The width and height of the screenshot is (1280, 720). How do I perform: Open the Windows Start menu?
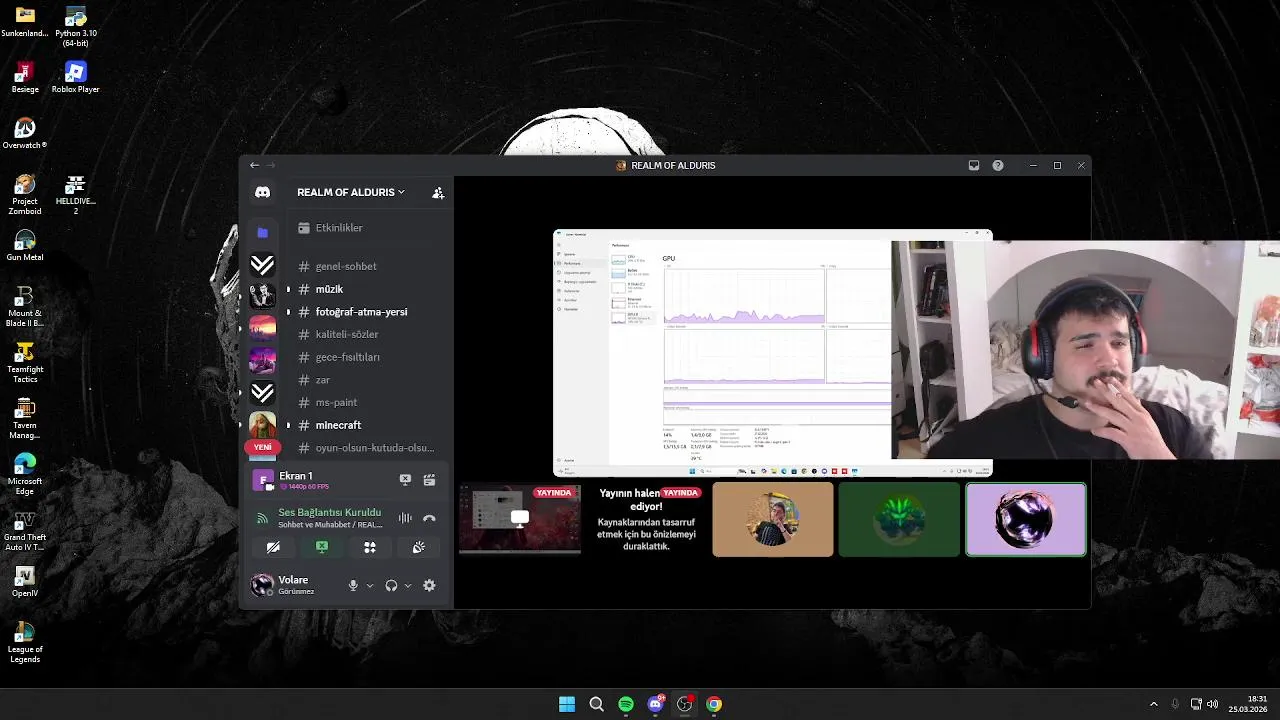[567, 704]
